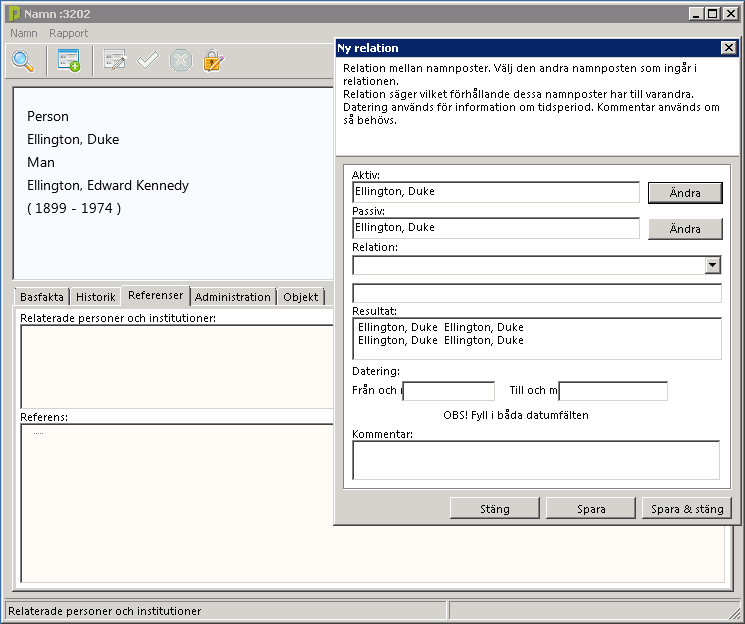745x624 pixels.
Task: Focus the Passiv name field
Action: [x=496, y=228]
